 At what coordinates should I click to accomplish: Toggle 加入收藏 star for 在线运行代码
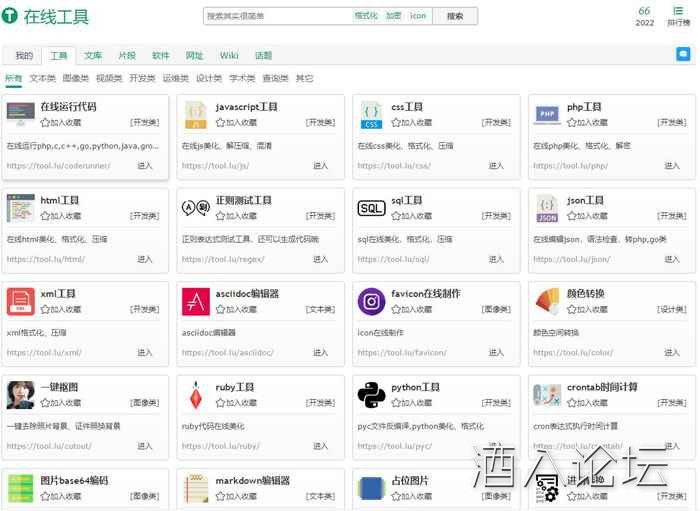click(45, 123)
